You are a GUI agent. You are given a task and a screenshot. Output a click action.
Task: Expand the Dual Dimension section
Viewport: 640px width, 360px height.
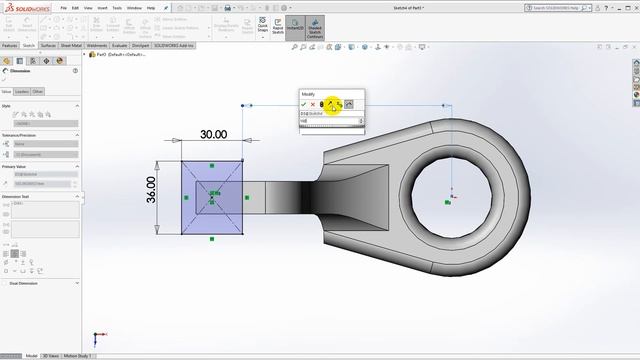[x=77, y=283]
